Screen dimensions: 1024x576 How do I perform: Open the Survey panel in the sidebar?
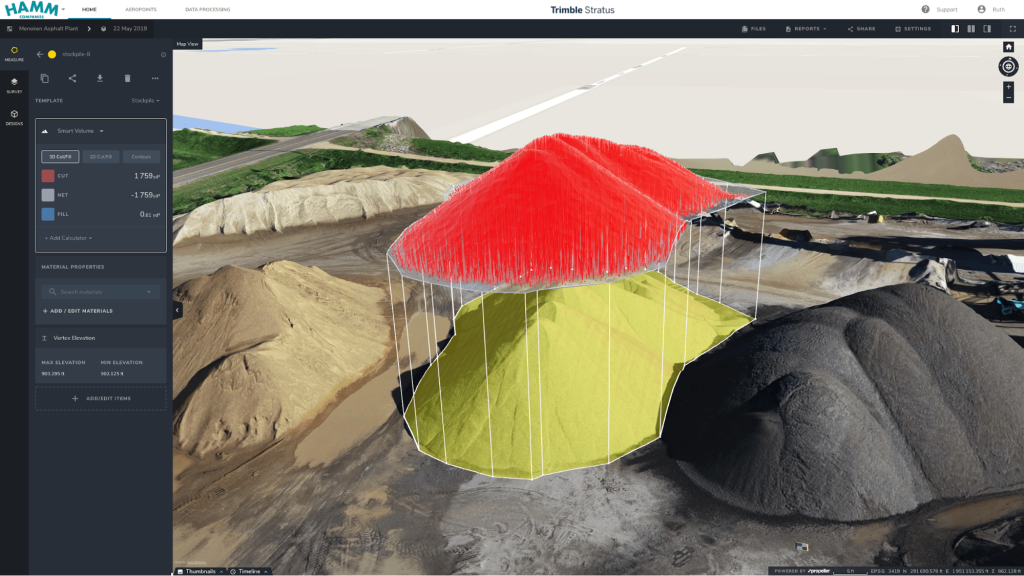[x=14, y=84]
